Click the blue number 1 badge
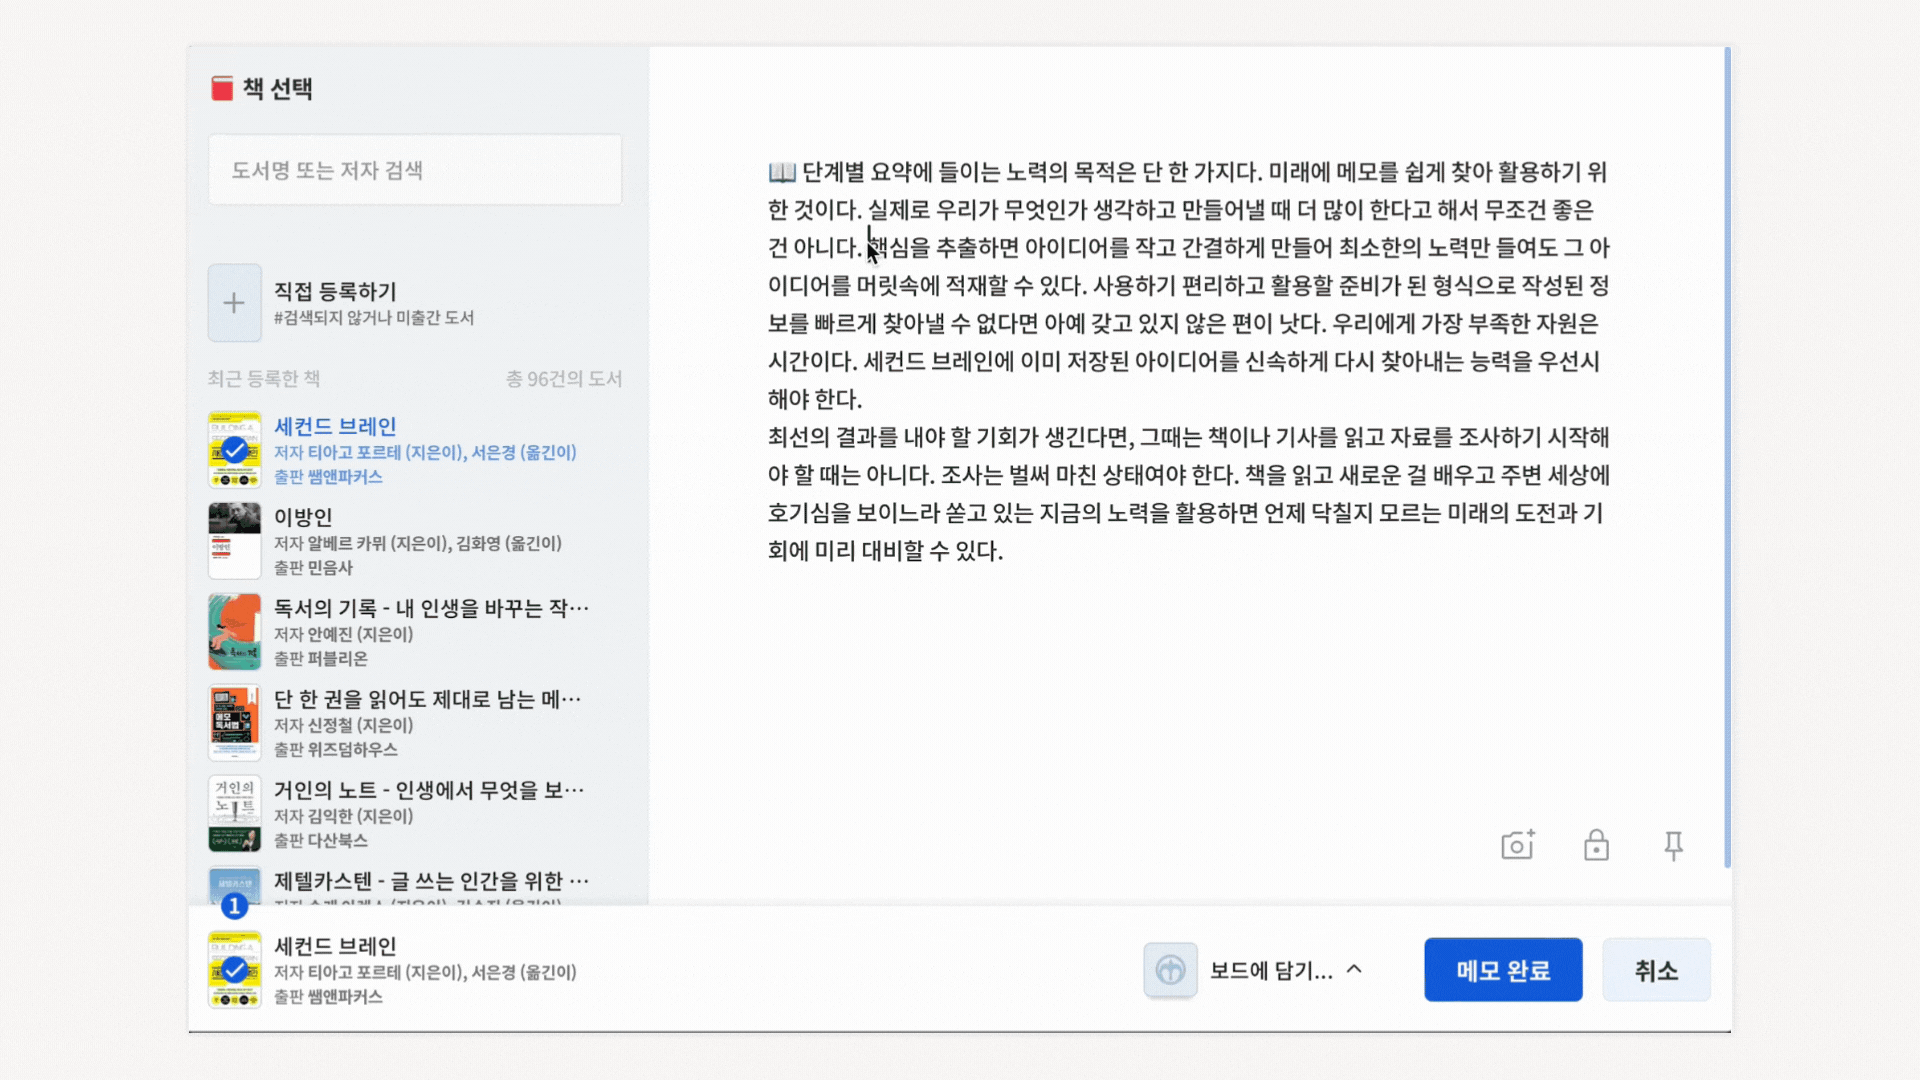Viewport: 1920px width, 1080px height. pos(234,906)
